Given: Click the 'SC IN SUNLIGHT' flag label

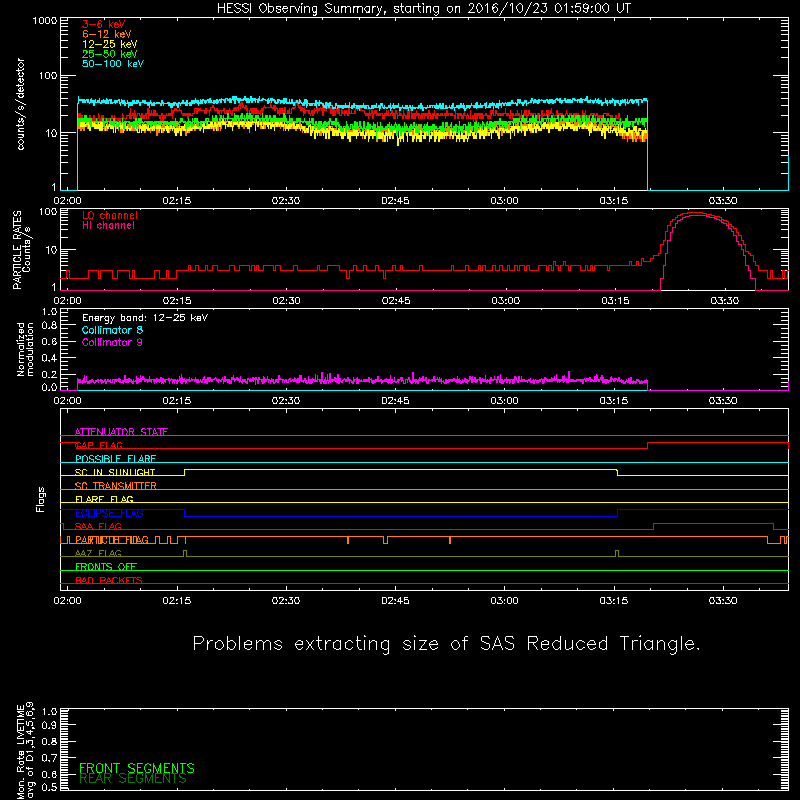Looking at the screenshot, I should pyautogui.click(x=115, y=472).
